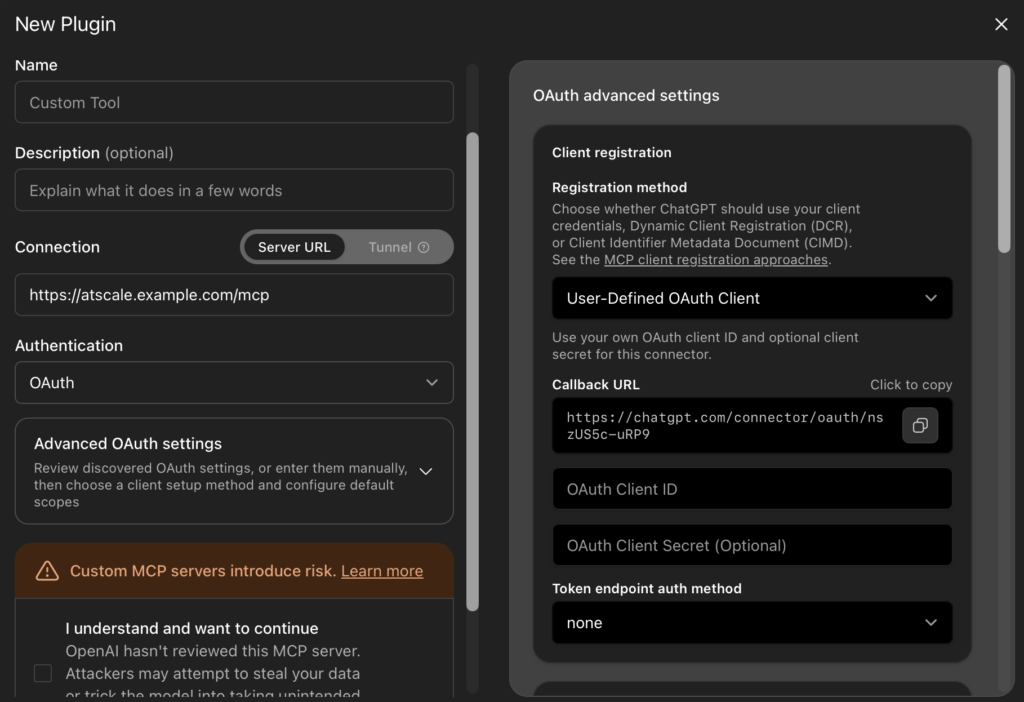The image size is (1024, 702).
Task: Check the I understand and want to continue box
Action: pos(42,673)
